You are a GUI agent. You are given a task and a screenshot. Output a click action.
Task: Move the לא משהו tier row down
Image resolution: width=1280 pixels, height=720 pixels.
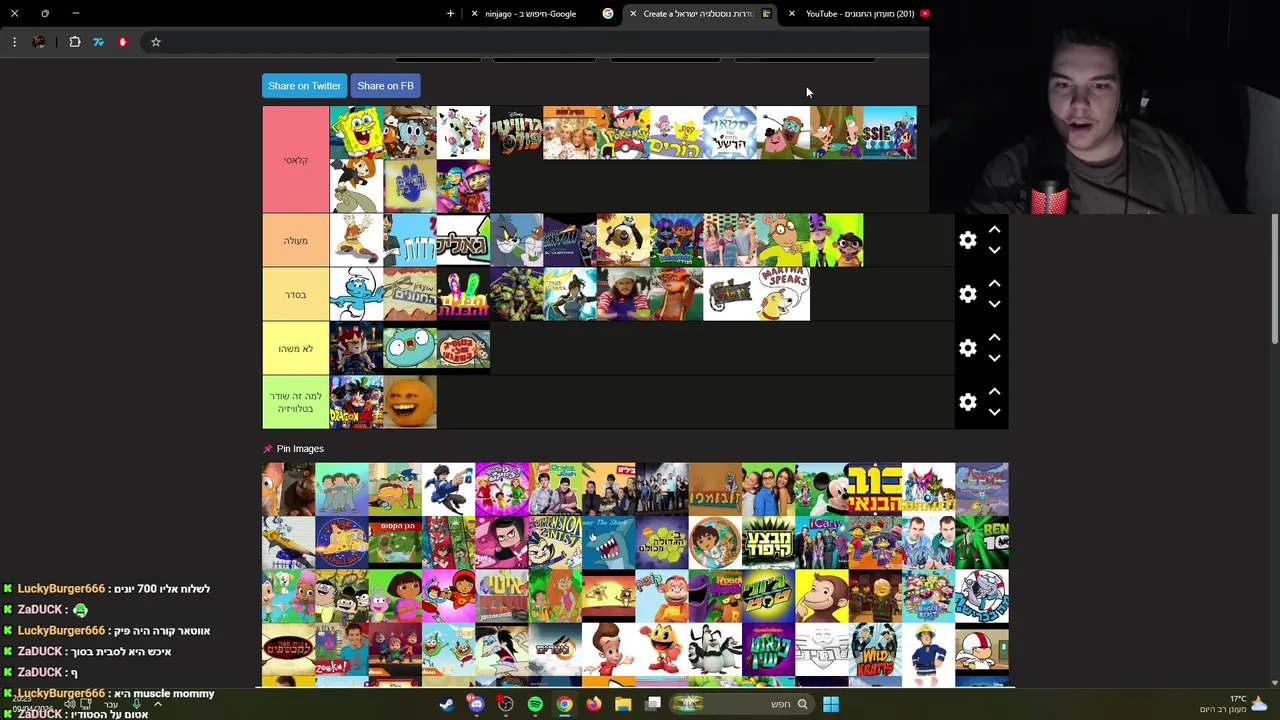click(994, 358)
